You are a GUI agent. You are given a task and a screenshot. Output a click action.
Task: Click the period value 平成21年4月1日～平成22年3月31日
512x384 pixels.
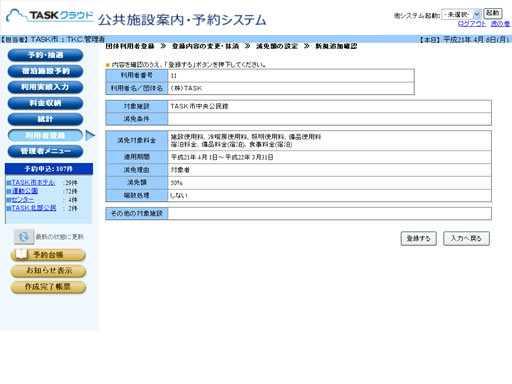(222, 157)
